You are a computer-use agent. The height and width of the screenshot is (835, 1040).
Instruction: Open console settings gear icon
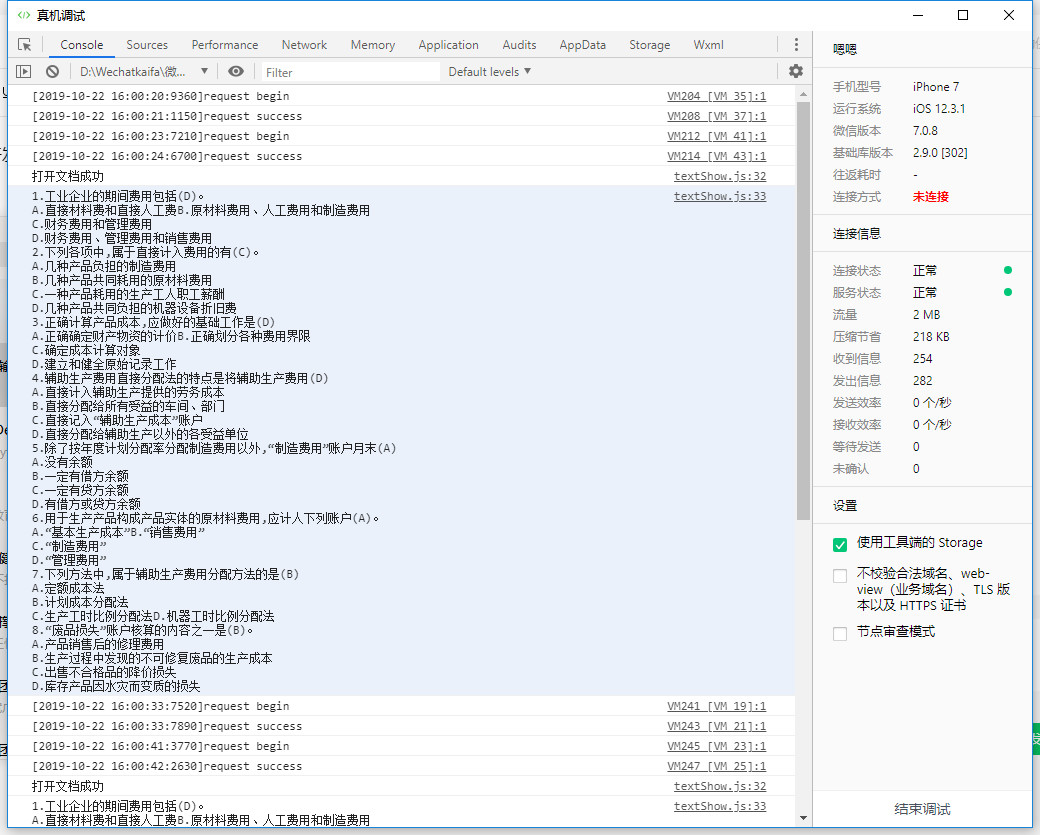[796, 72]
